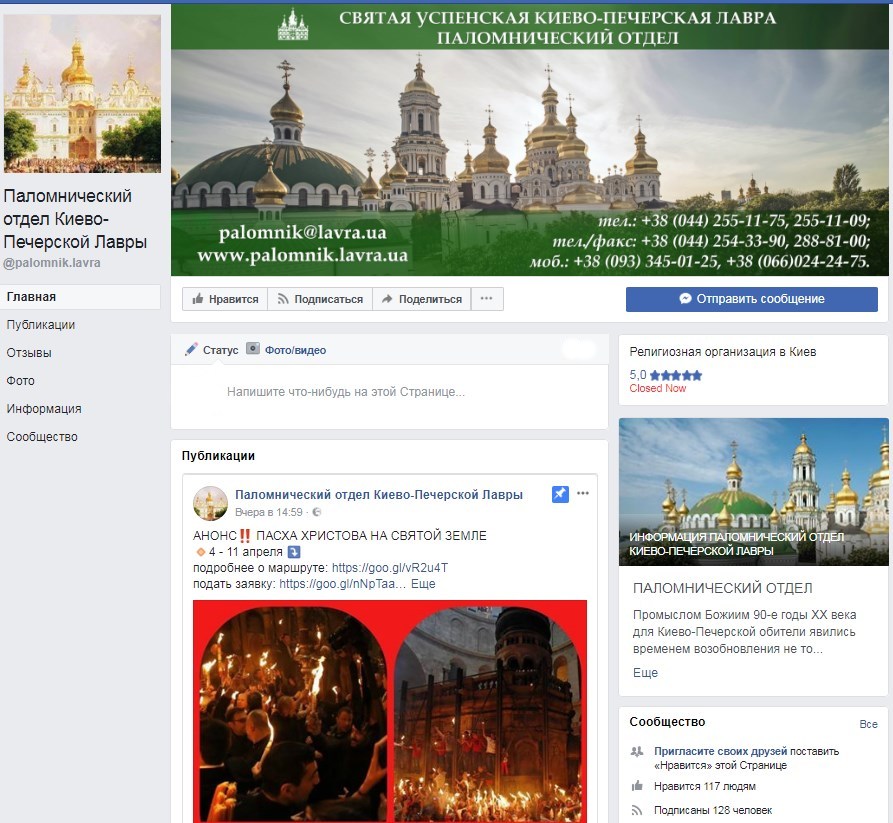The width and height of the screenshot is (893, 823).
Task: Click the ПАЛОМНИЧЕСКИЙ ОТДЕЛ card heading
Action: [x=723, y=588]
